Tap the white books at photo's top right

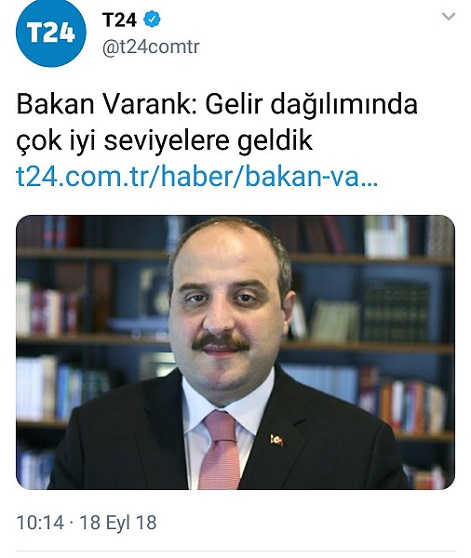point(386,237)
